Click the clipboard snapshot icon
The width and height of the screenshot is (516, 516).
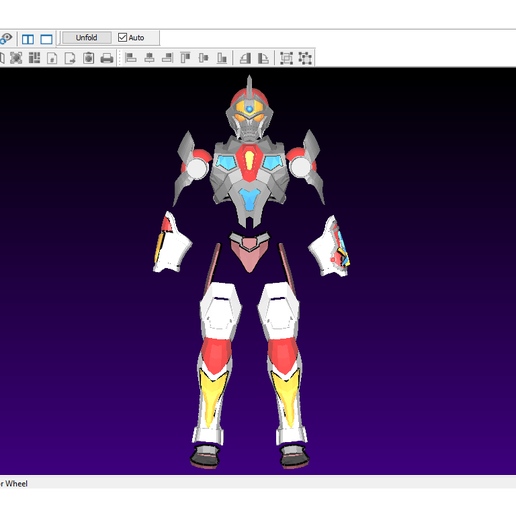88,58
